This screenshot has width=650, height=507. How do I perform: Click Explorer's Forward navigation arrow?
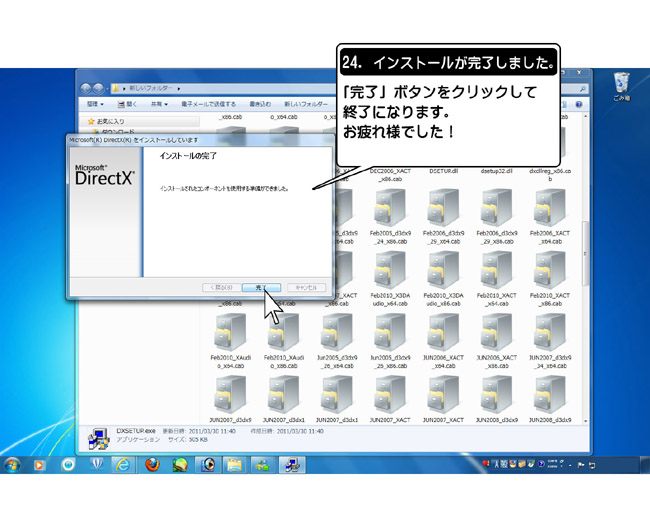[99, 88]
